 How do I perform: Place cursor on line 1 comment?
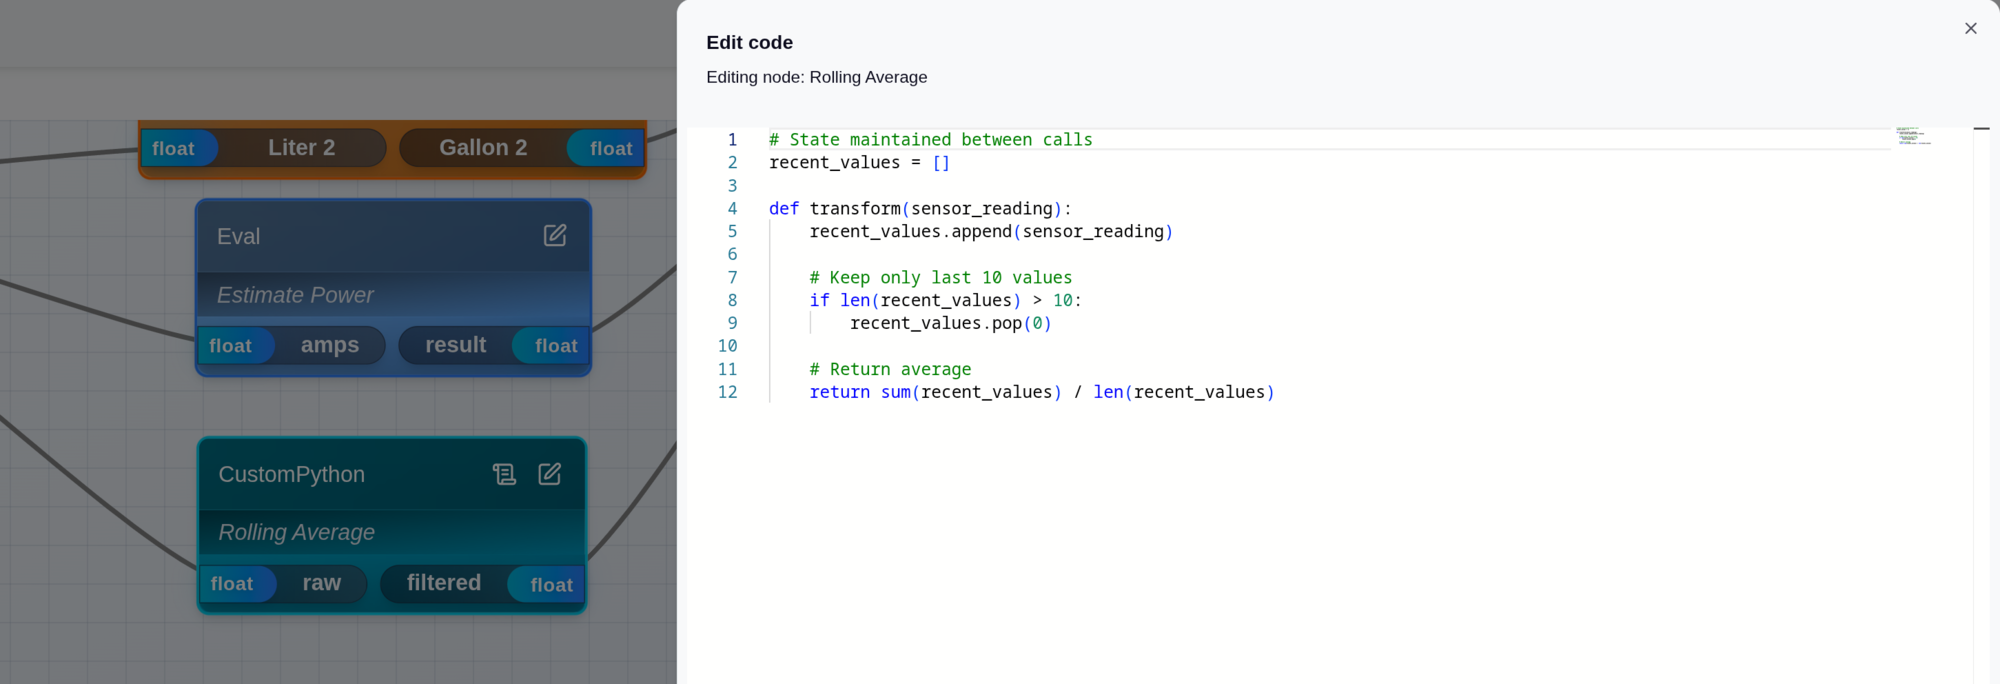click(x=930, y=140)
